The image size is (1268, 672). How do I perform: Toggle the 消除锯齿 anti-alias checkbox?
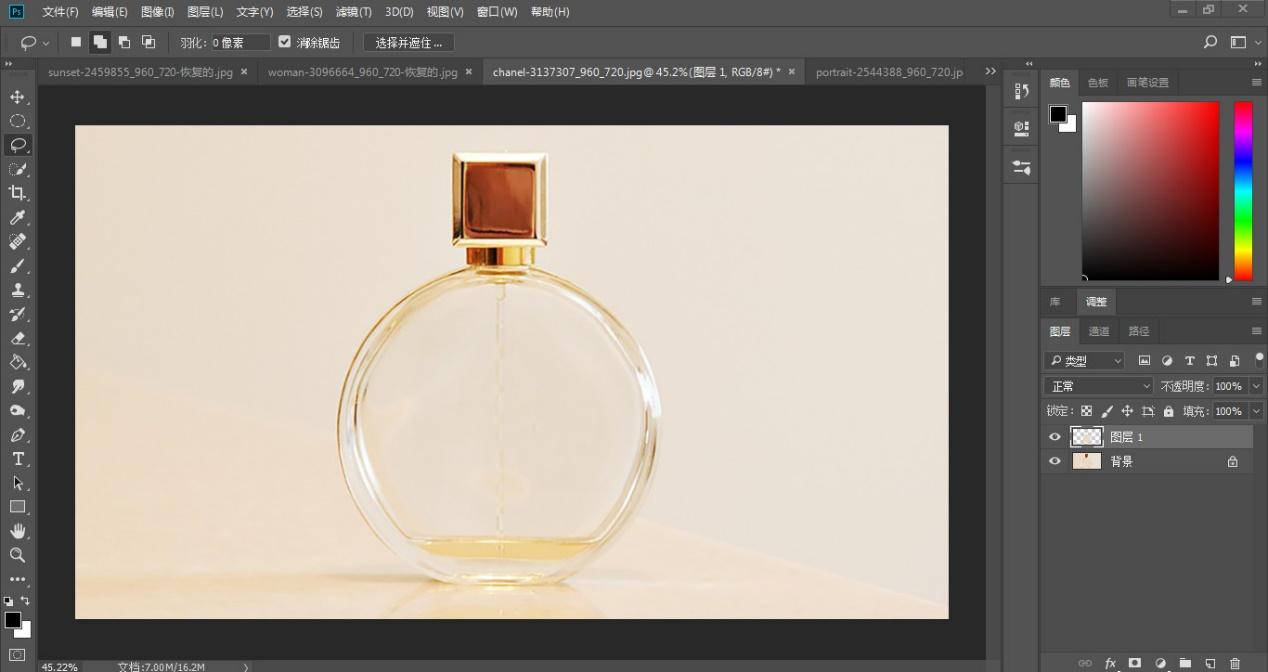(285, 42)
